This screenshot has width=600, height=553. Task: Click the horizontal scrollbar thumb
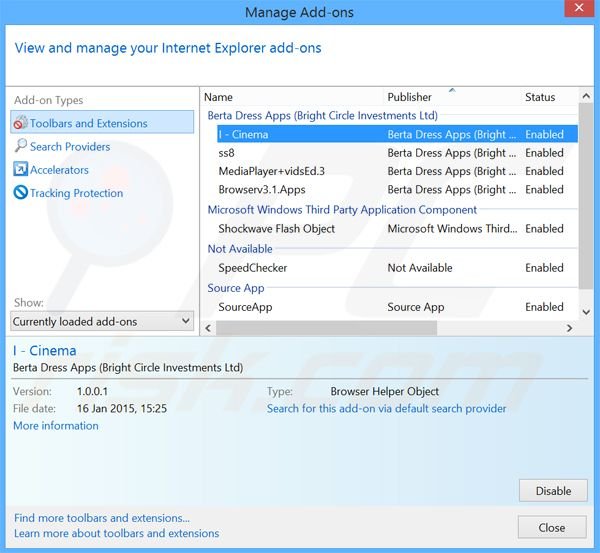pos(326,328)
